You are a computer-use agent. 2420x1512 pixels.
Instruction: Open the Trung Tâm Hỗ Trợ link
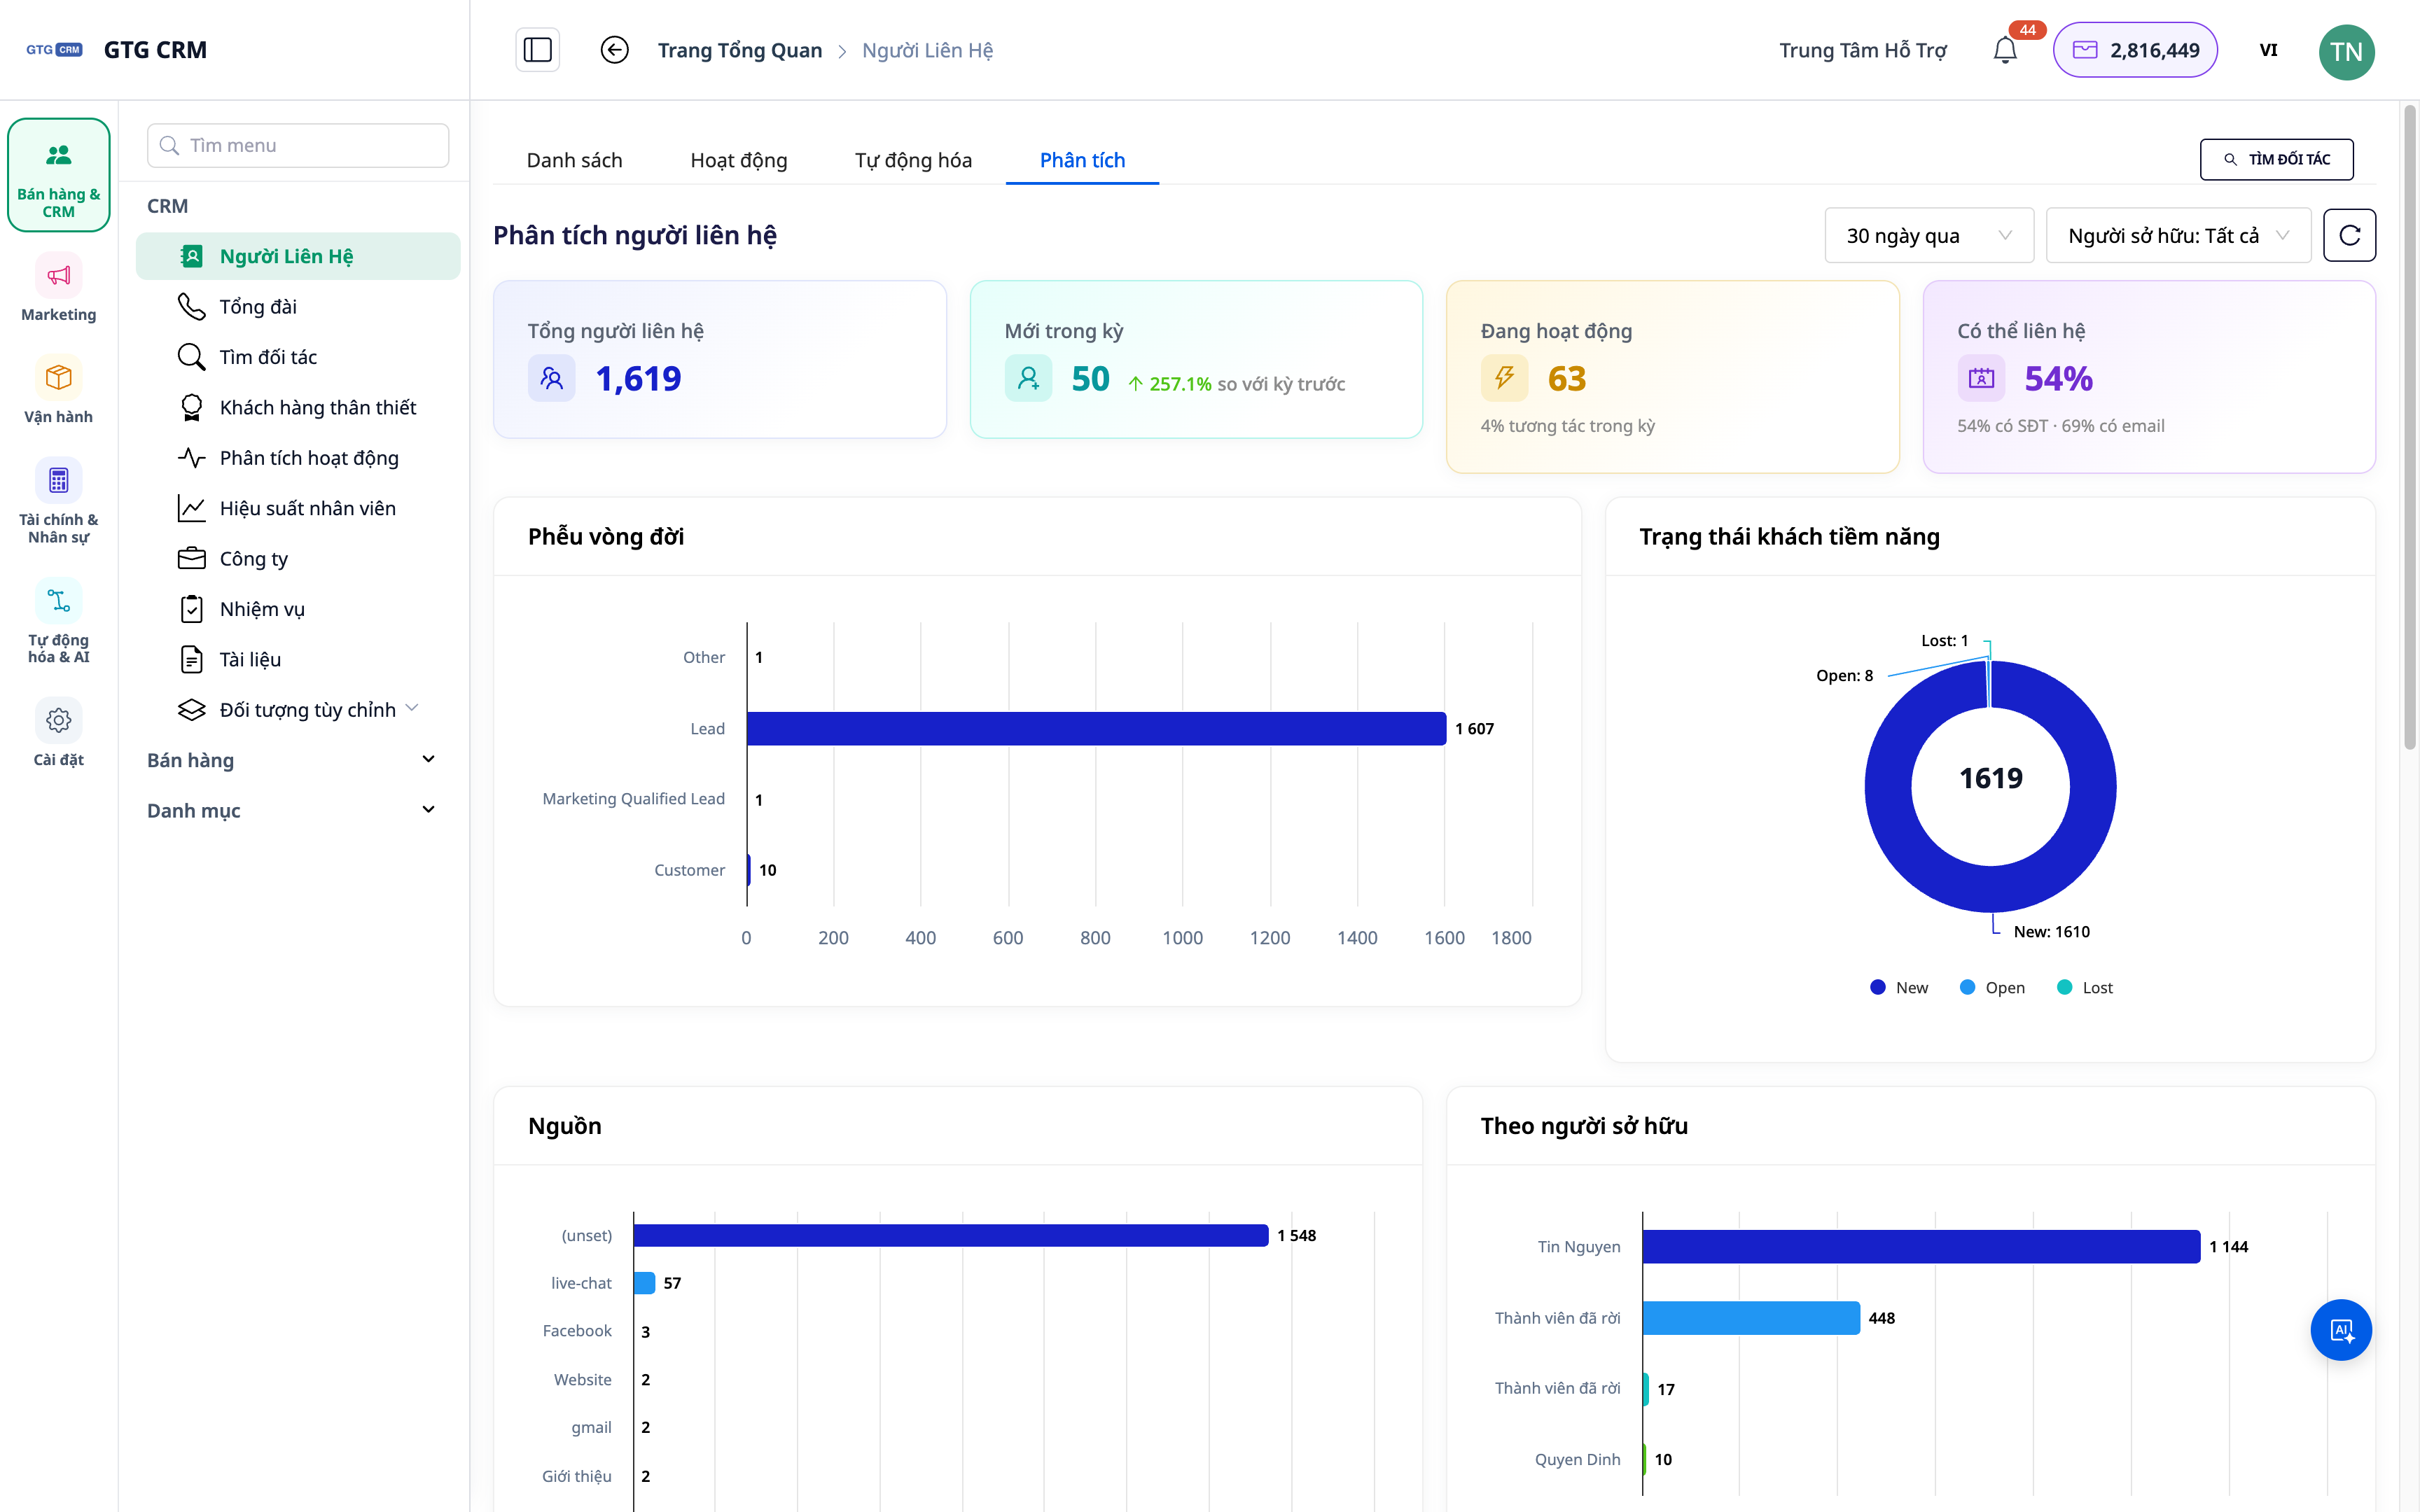1862,50
